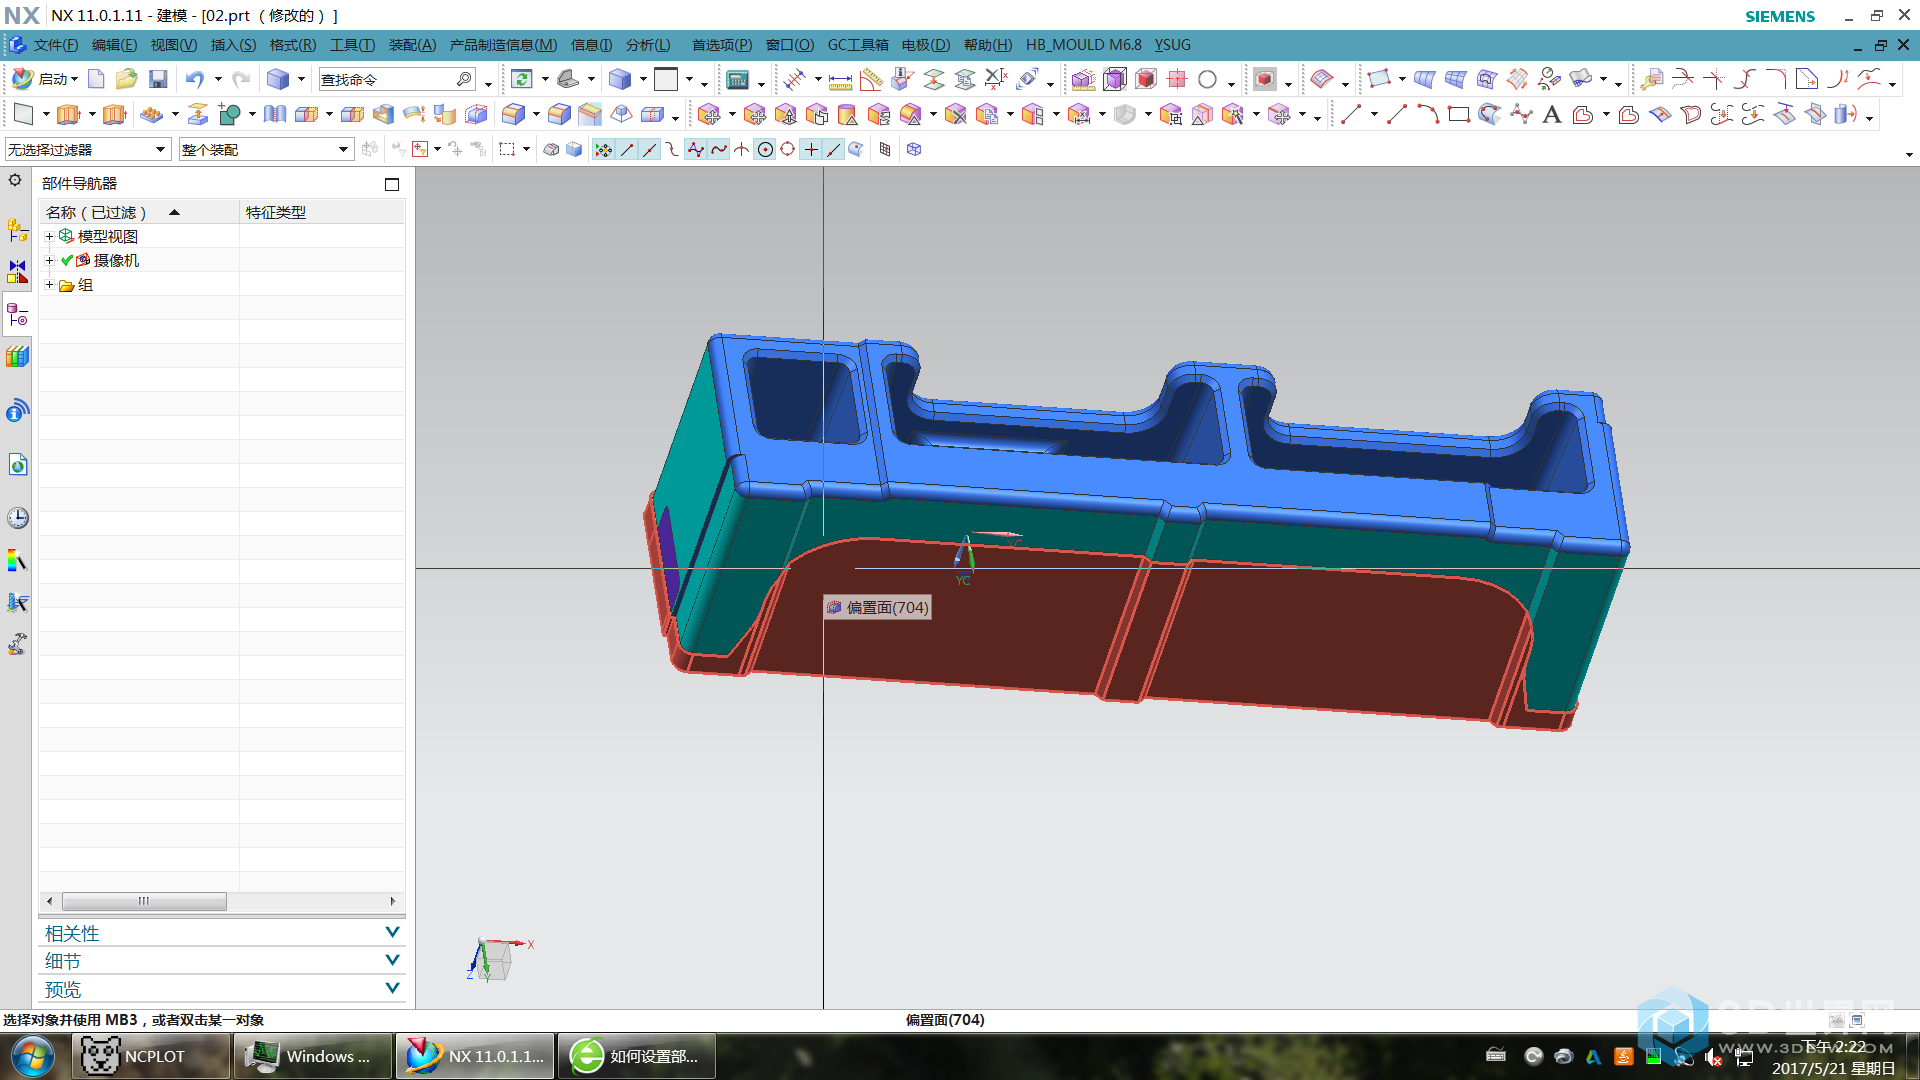The height and width of the screenshot is (1080, 1920).
Task: Create a new file with the New icon
Action: (x=96, y=79)
